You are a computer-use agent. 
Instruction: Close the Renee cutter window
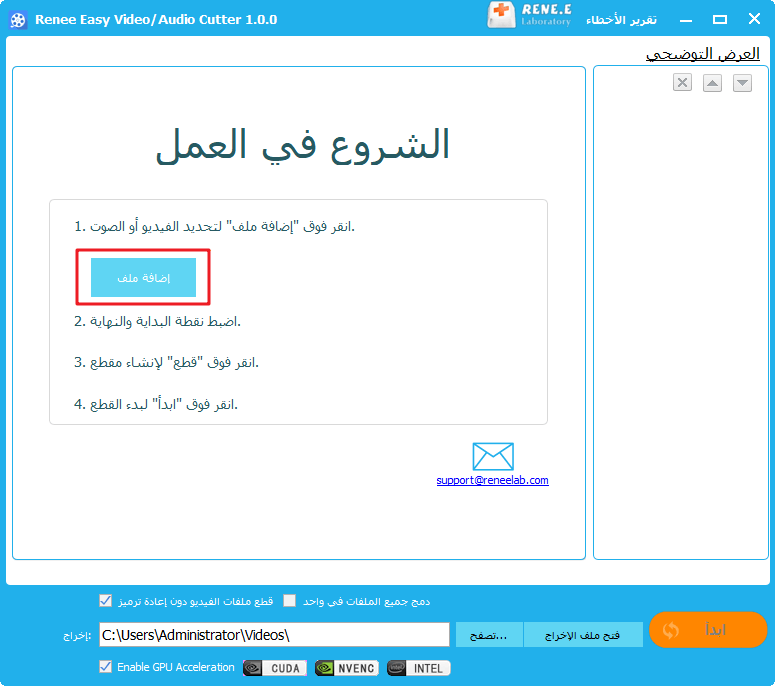click(754, 19)
